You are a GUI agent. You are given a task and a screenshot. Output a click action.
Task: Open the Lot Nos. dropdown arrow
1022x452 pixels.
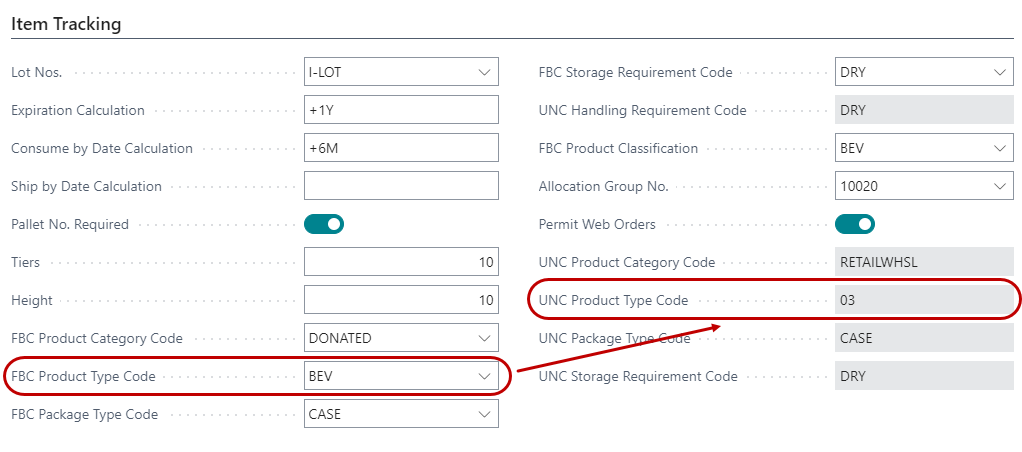pyautogui.click(x=484, y=72)
